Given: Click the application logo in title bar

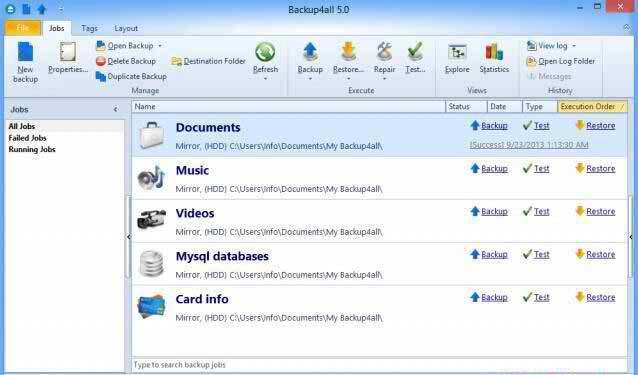Looking at the screenshot, I should [x=11, y=9].
